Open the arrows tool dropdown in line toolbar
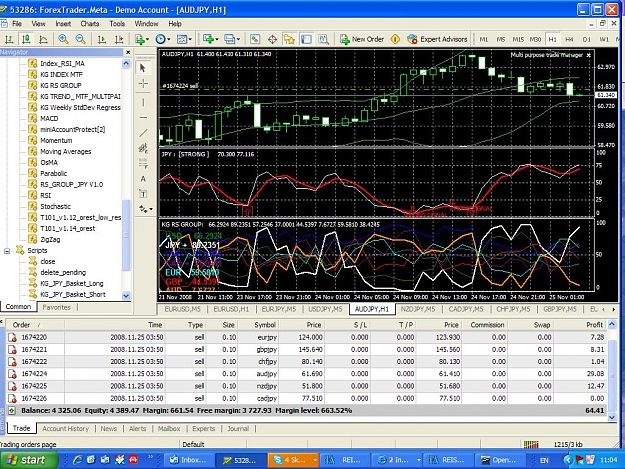625x469 pixels. 151,209
